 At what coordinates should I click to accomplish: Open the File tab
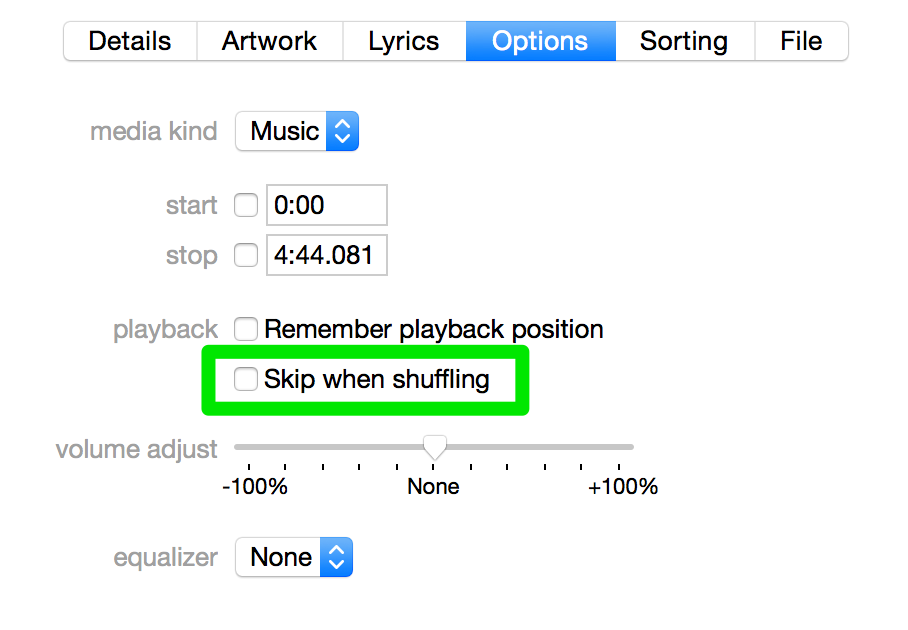(801, 42)
